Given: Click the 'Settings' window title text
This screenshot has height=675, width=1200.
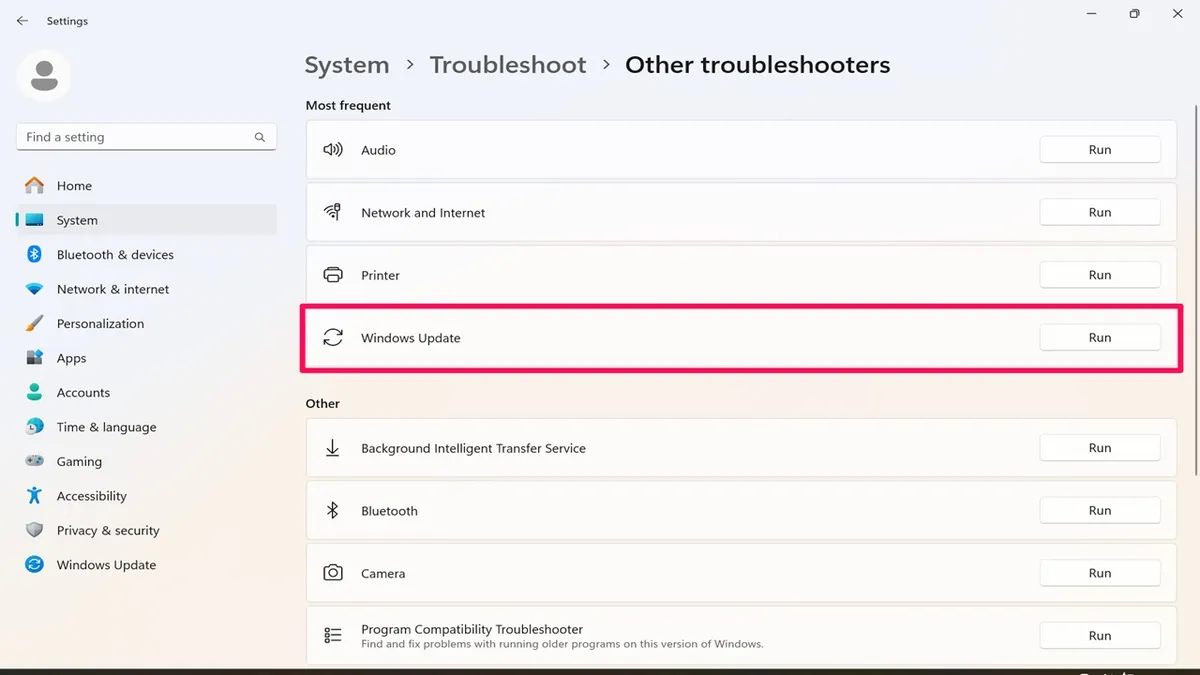Looking at the screenshot, I should point(67,21).
